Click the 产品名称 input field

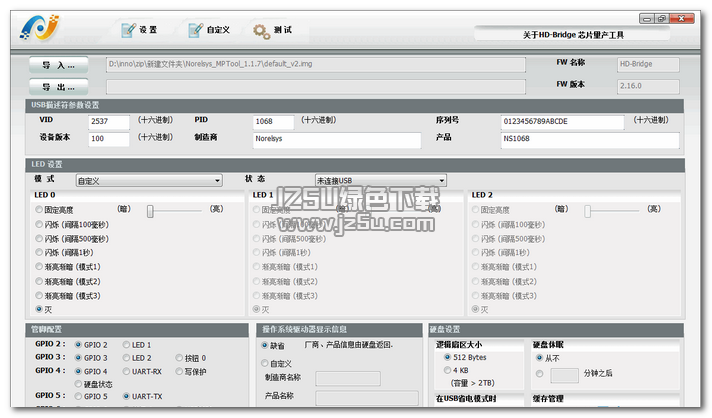pos(367,398)
